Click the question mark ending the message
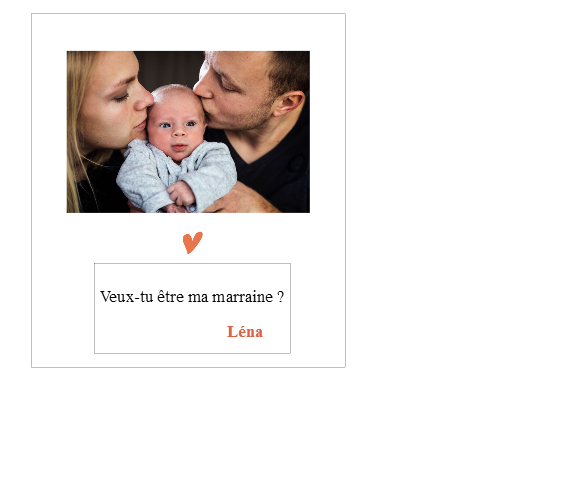The image size is (565, 496). [x=281, y=297]
